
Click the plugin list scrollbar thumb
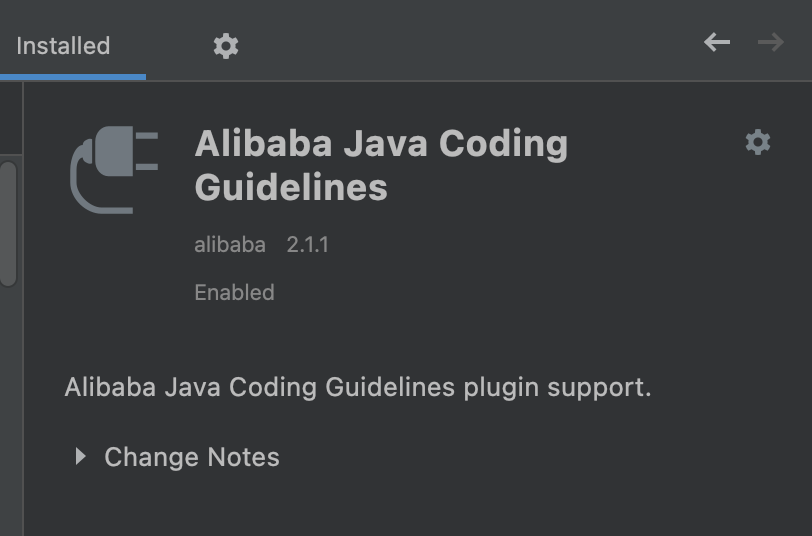point(8,224)
